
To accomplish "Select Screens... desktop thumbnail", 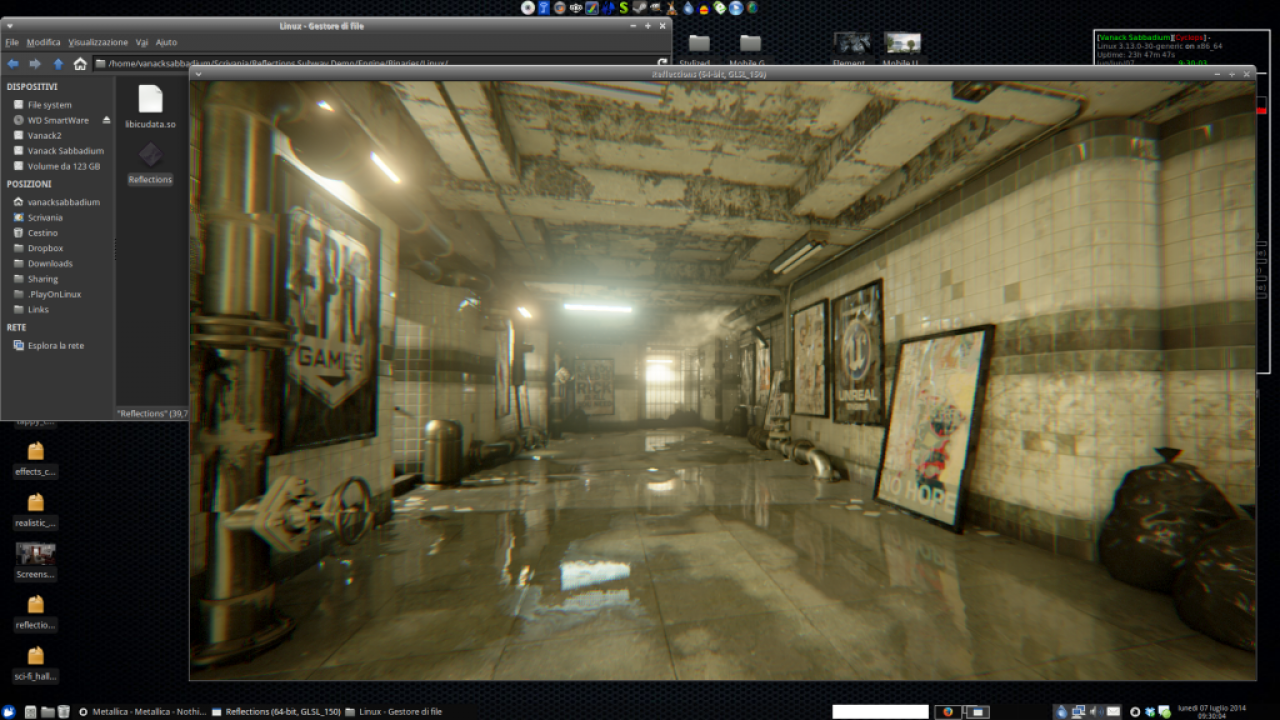I will pyautogui.click(x=36, y=561).
